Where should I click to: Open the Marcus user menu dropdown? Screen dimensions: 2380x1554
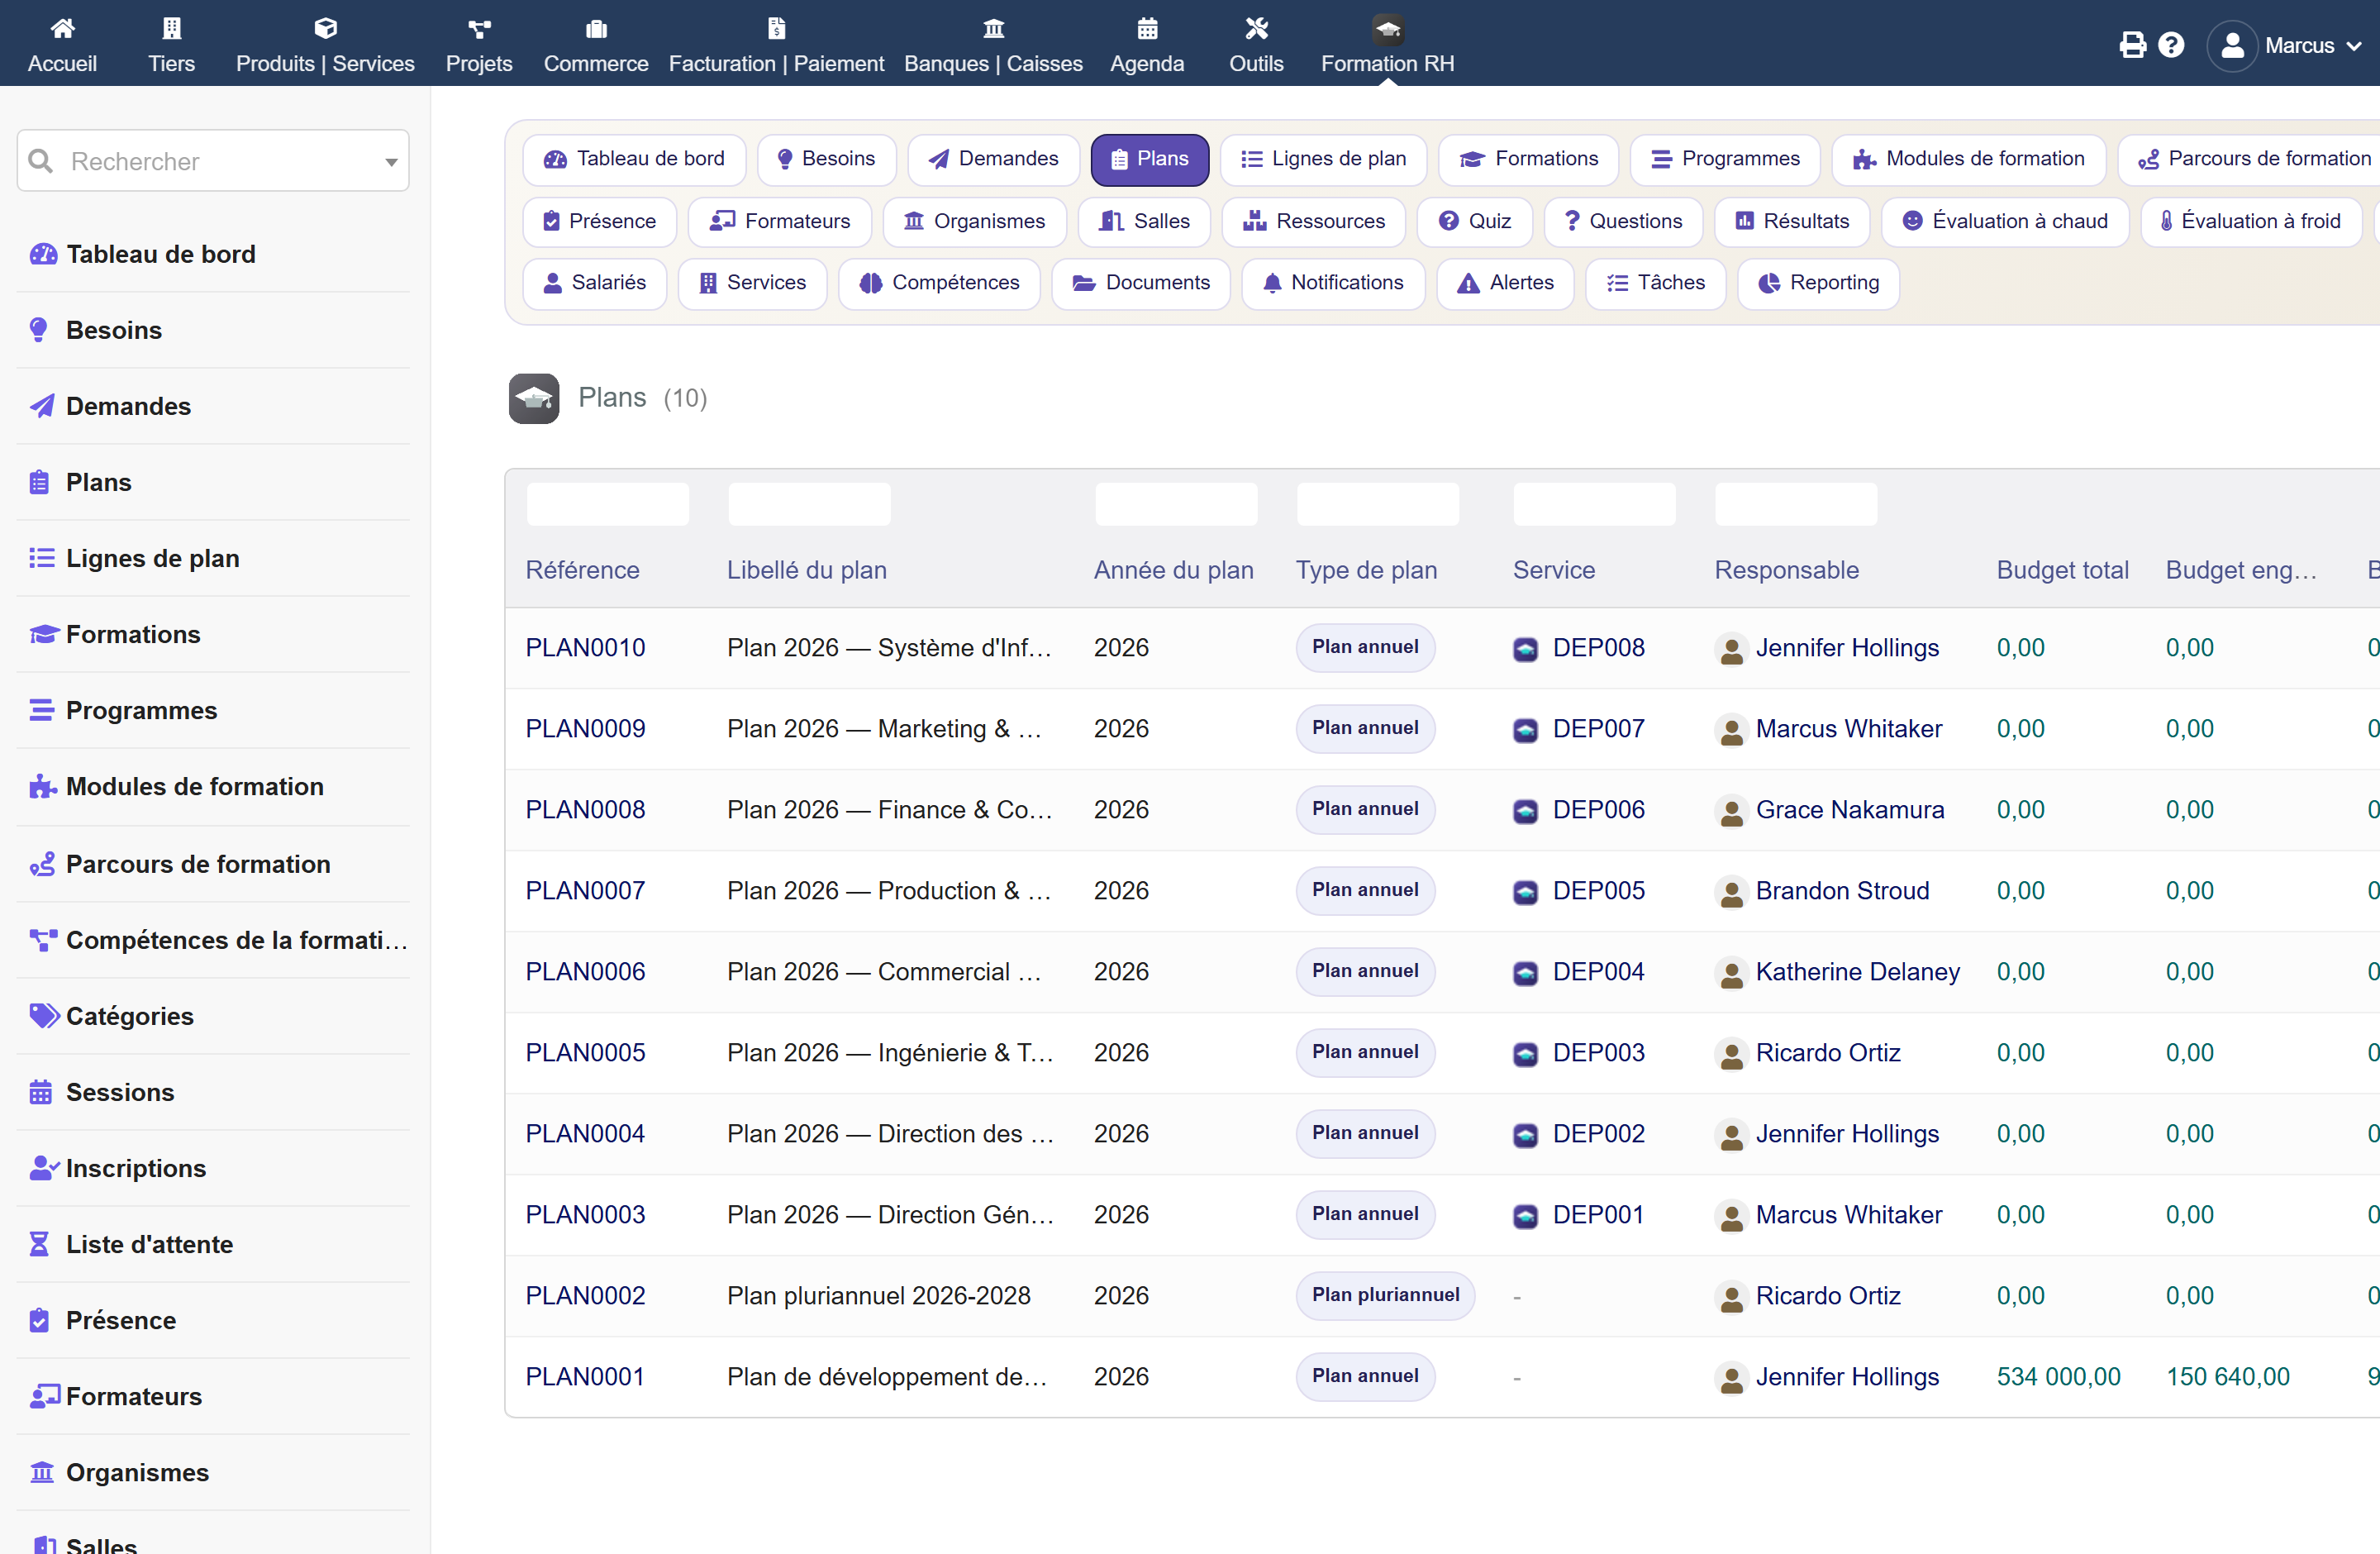pos(2285,45)
